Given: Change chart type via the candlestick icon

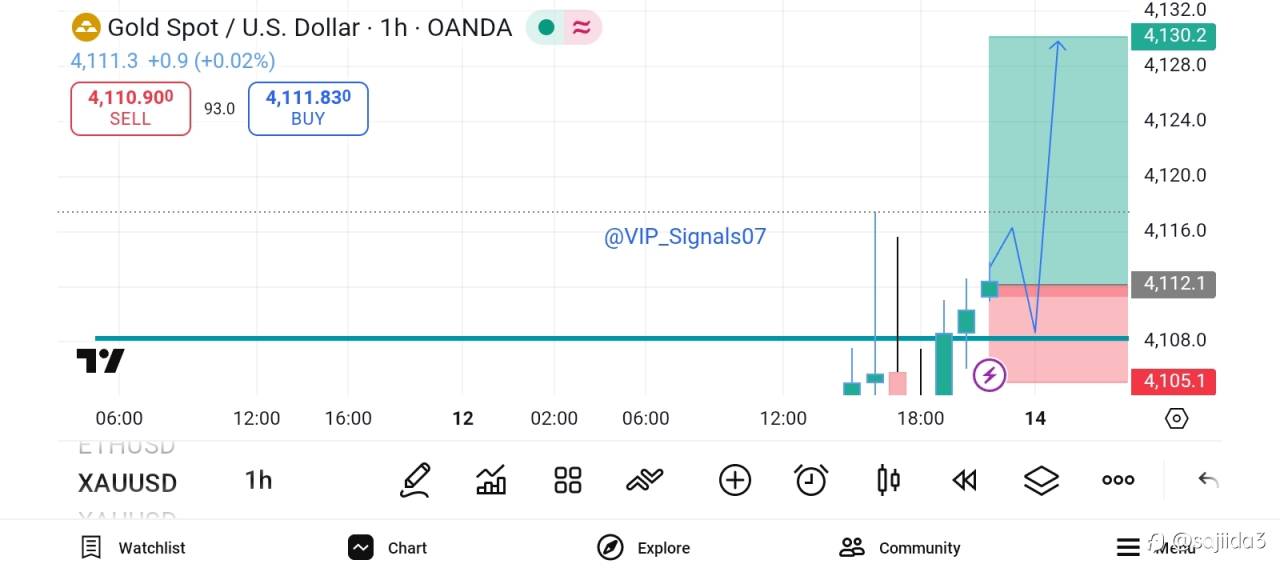Looking at the screenshot, I should point(887,481).
